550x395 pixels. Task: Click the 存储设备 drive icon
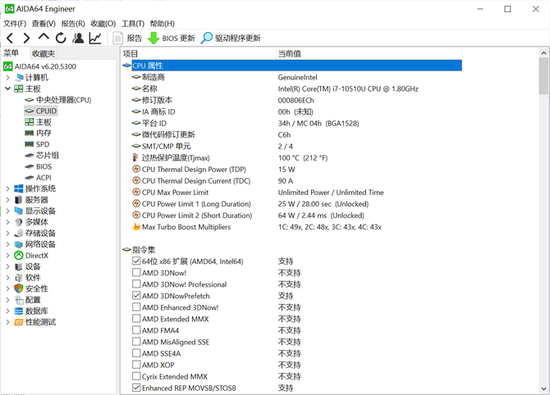coord(19,233)
